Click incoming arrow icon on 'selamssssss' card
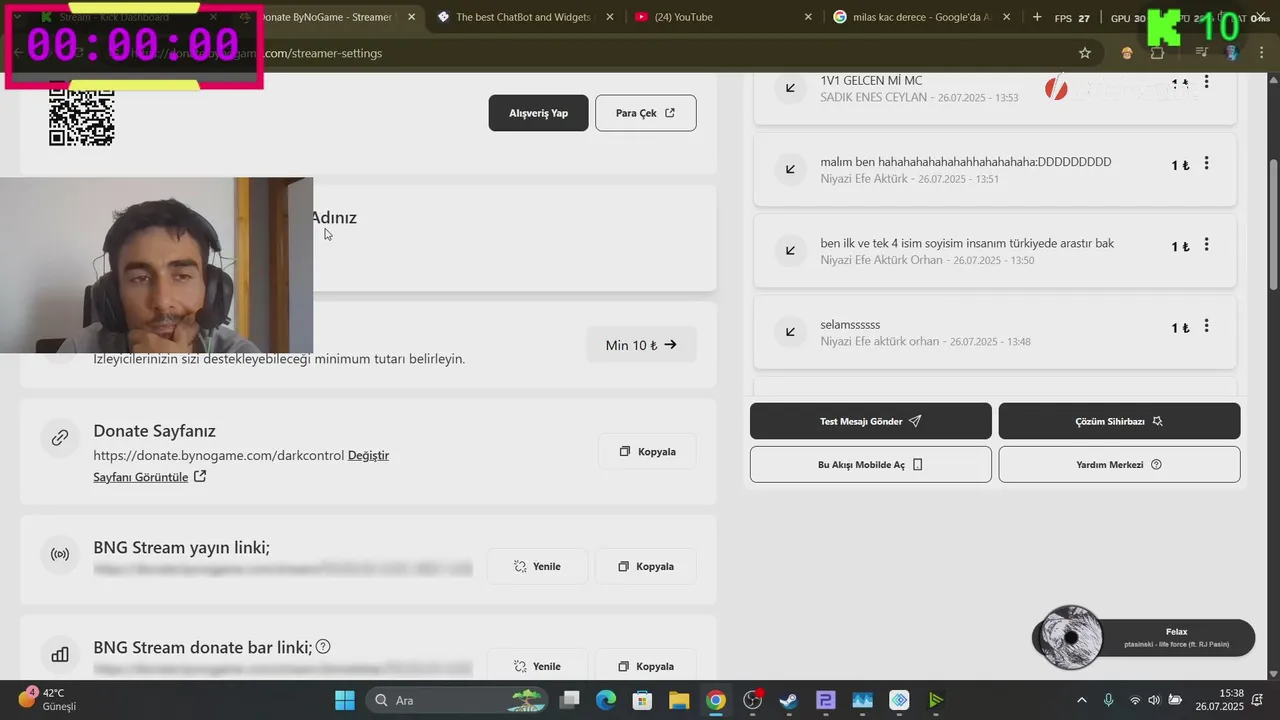Screen dimensions: 1280x720 point(790,332)
